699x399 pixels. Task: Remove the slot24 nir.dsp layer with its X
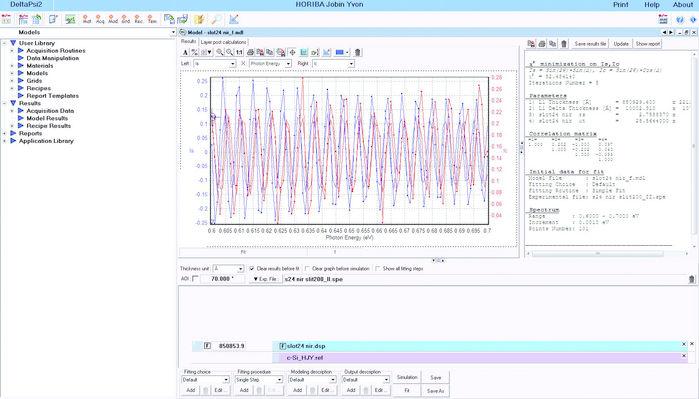(x=684, y=344)
